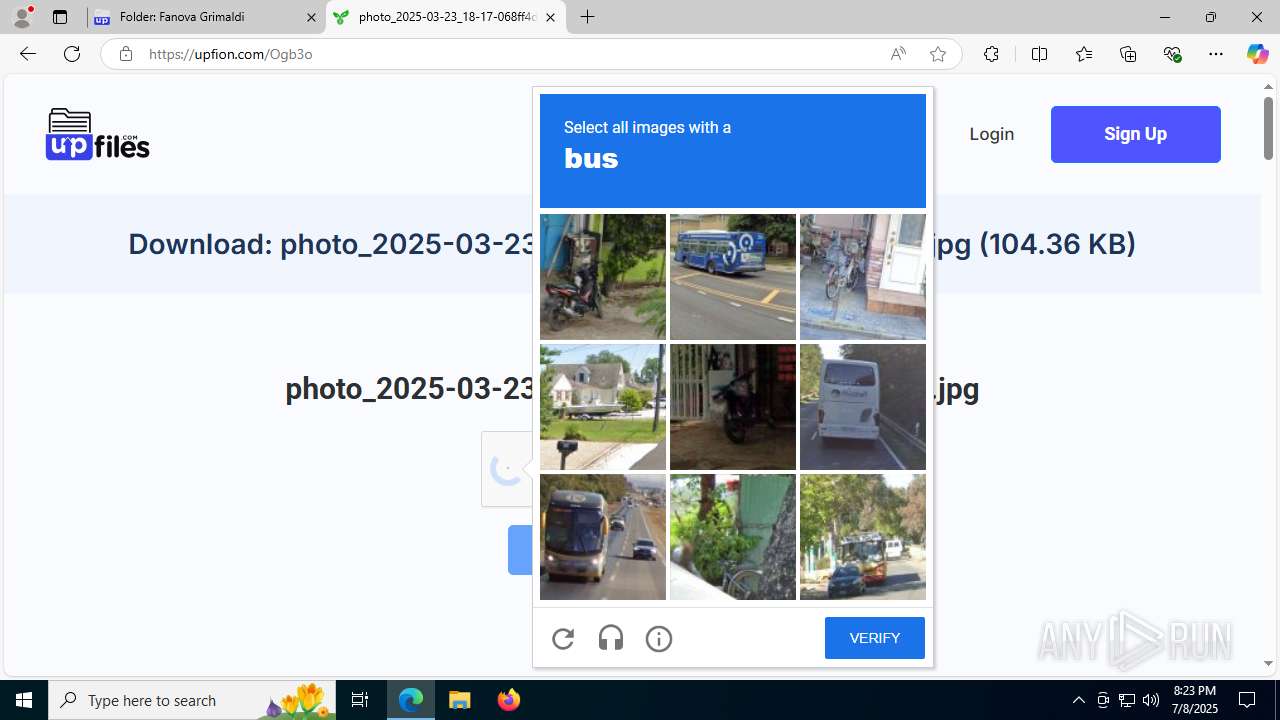This screenshot has width=1280, height=720.
Task: Go back with browser back arrow
Action: click(x=28, y=54)
